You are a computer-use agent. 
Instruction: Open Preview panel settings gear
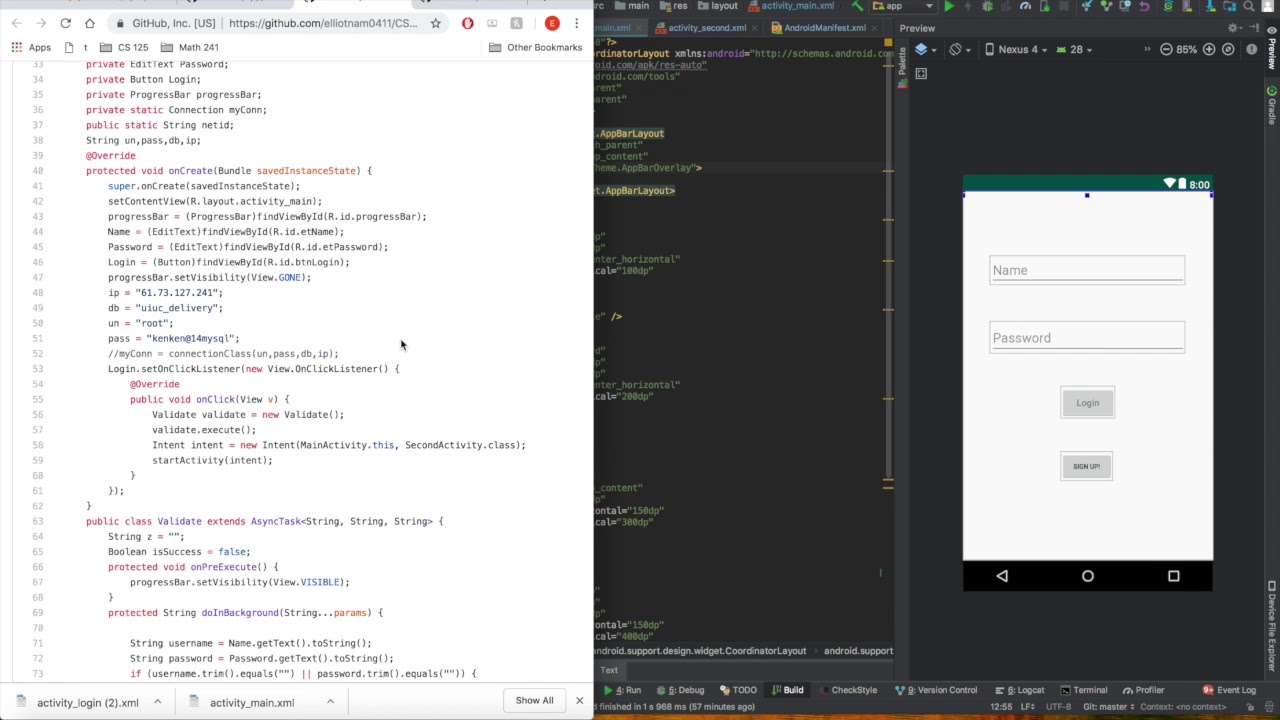coord(1233,28)
